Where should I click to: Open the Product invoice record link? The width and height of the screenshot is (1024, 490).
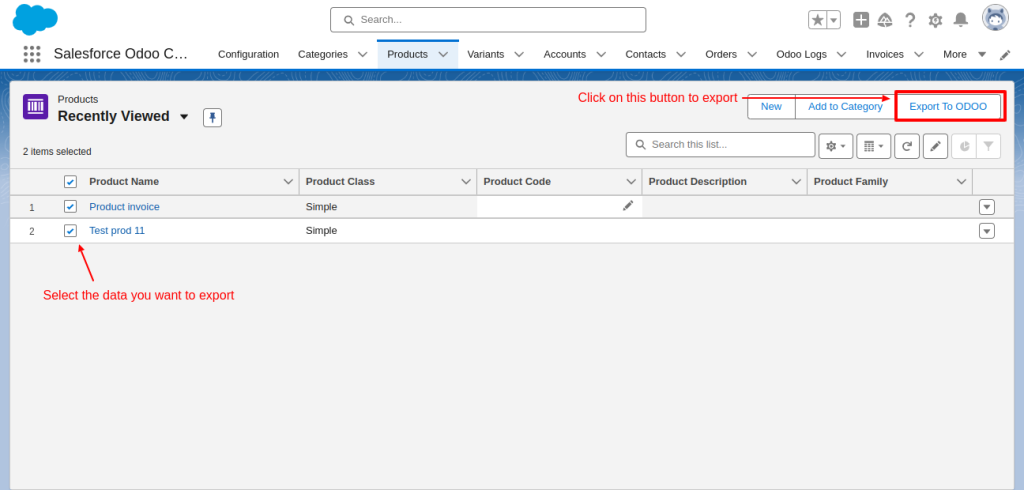click(x=124, y=206)
